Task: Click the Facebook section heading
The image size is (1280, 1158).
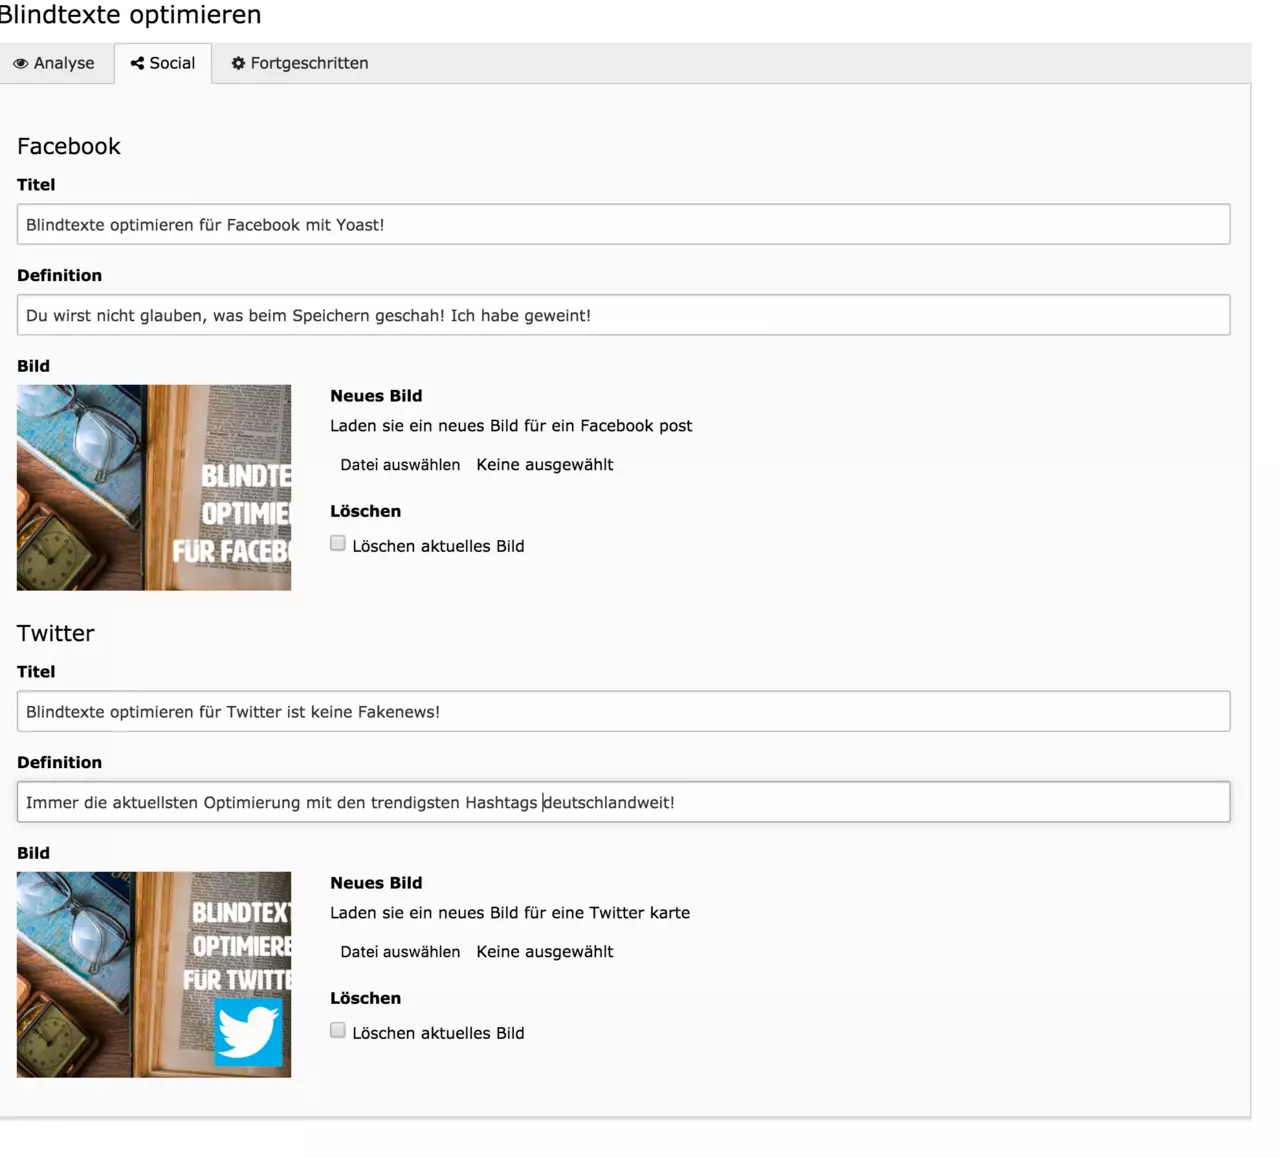Action: click(x=69, y=146)
